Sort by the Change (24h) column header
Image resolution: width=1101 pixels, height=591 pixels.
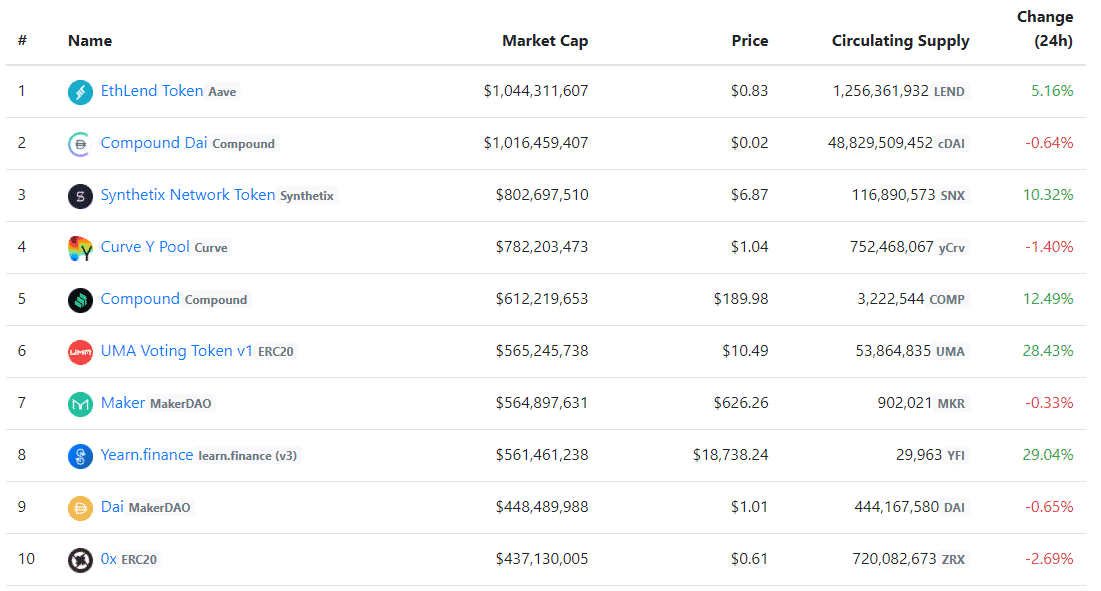pyautogui.click(x=1045, y=29)
